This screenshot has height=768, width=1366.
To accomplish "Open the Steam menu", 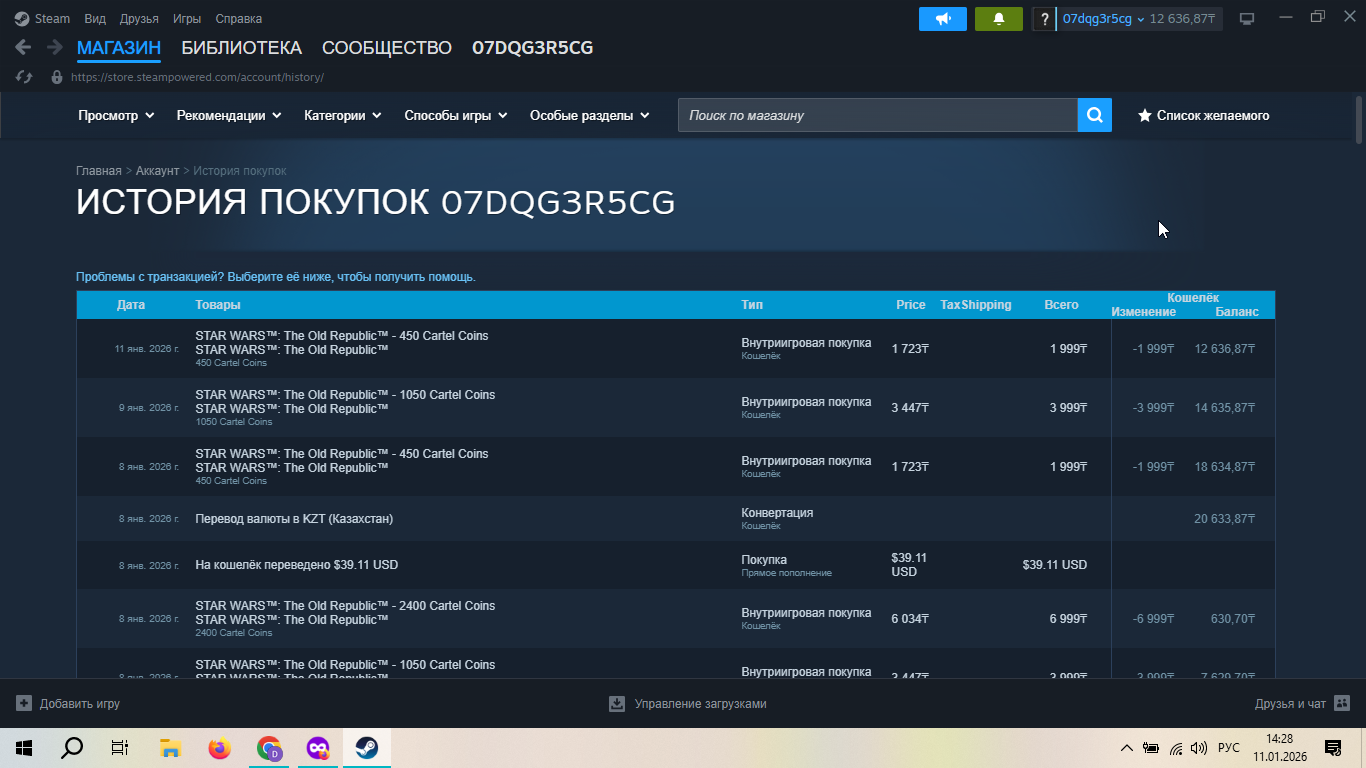I will click(52, 18).
